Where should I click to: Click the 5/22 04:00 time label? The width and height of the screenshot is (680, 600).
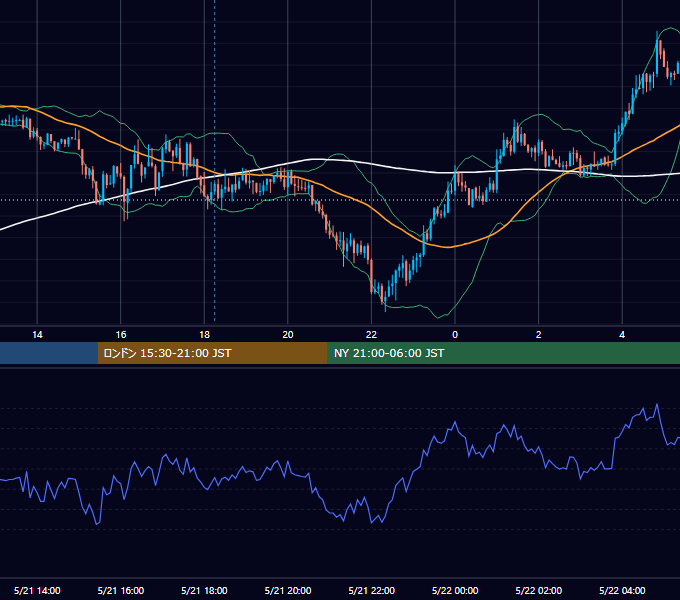point(622,590)
